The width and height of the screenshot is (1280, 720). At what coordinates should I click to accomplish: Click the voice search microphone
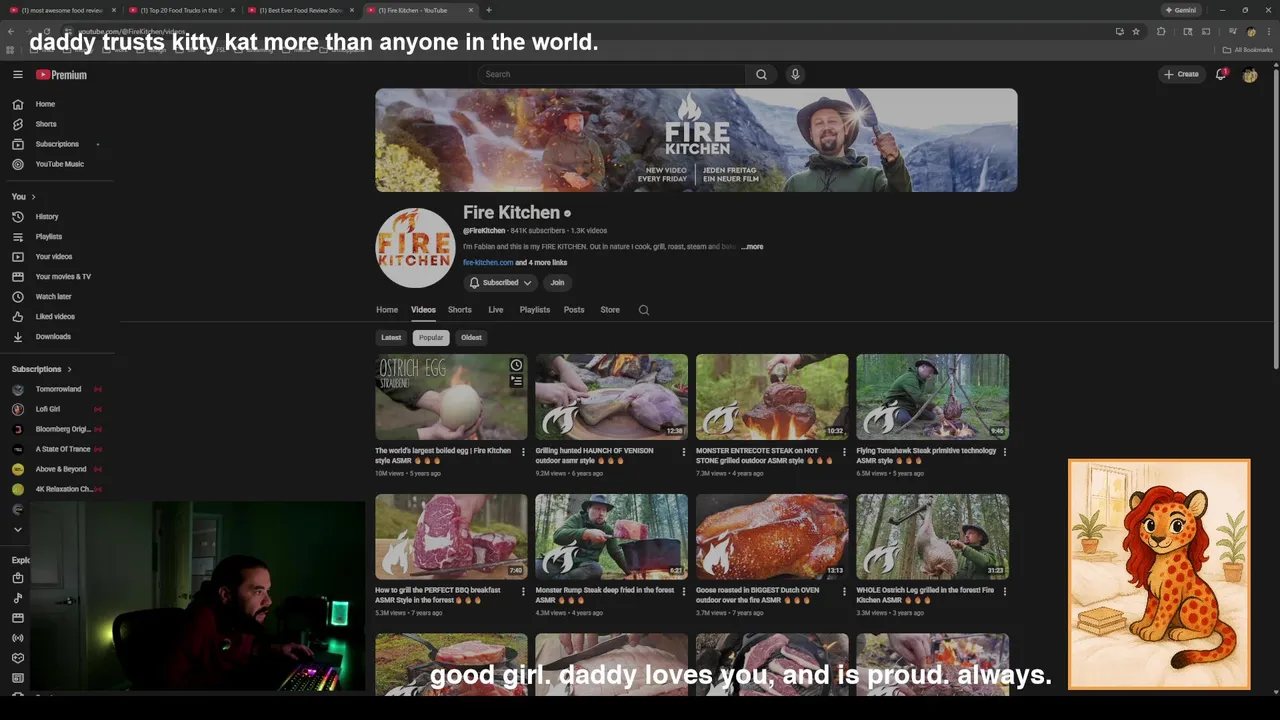pyautogui.click(x=795, y=74)
